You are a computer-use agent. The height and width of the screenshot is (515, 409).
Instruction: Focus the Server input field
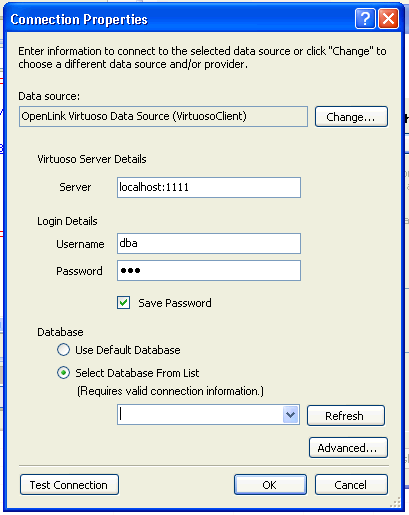[x=209, y=187]
